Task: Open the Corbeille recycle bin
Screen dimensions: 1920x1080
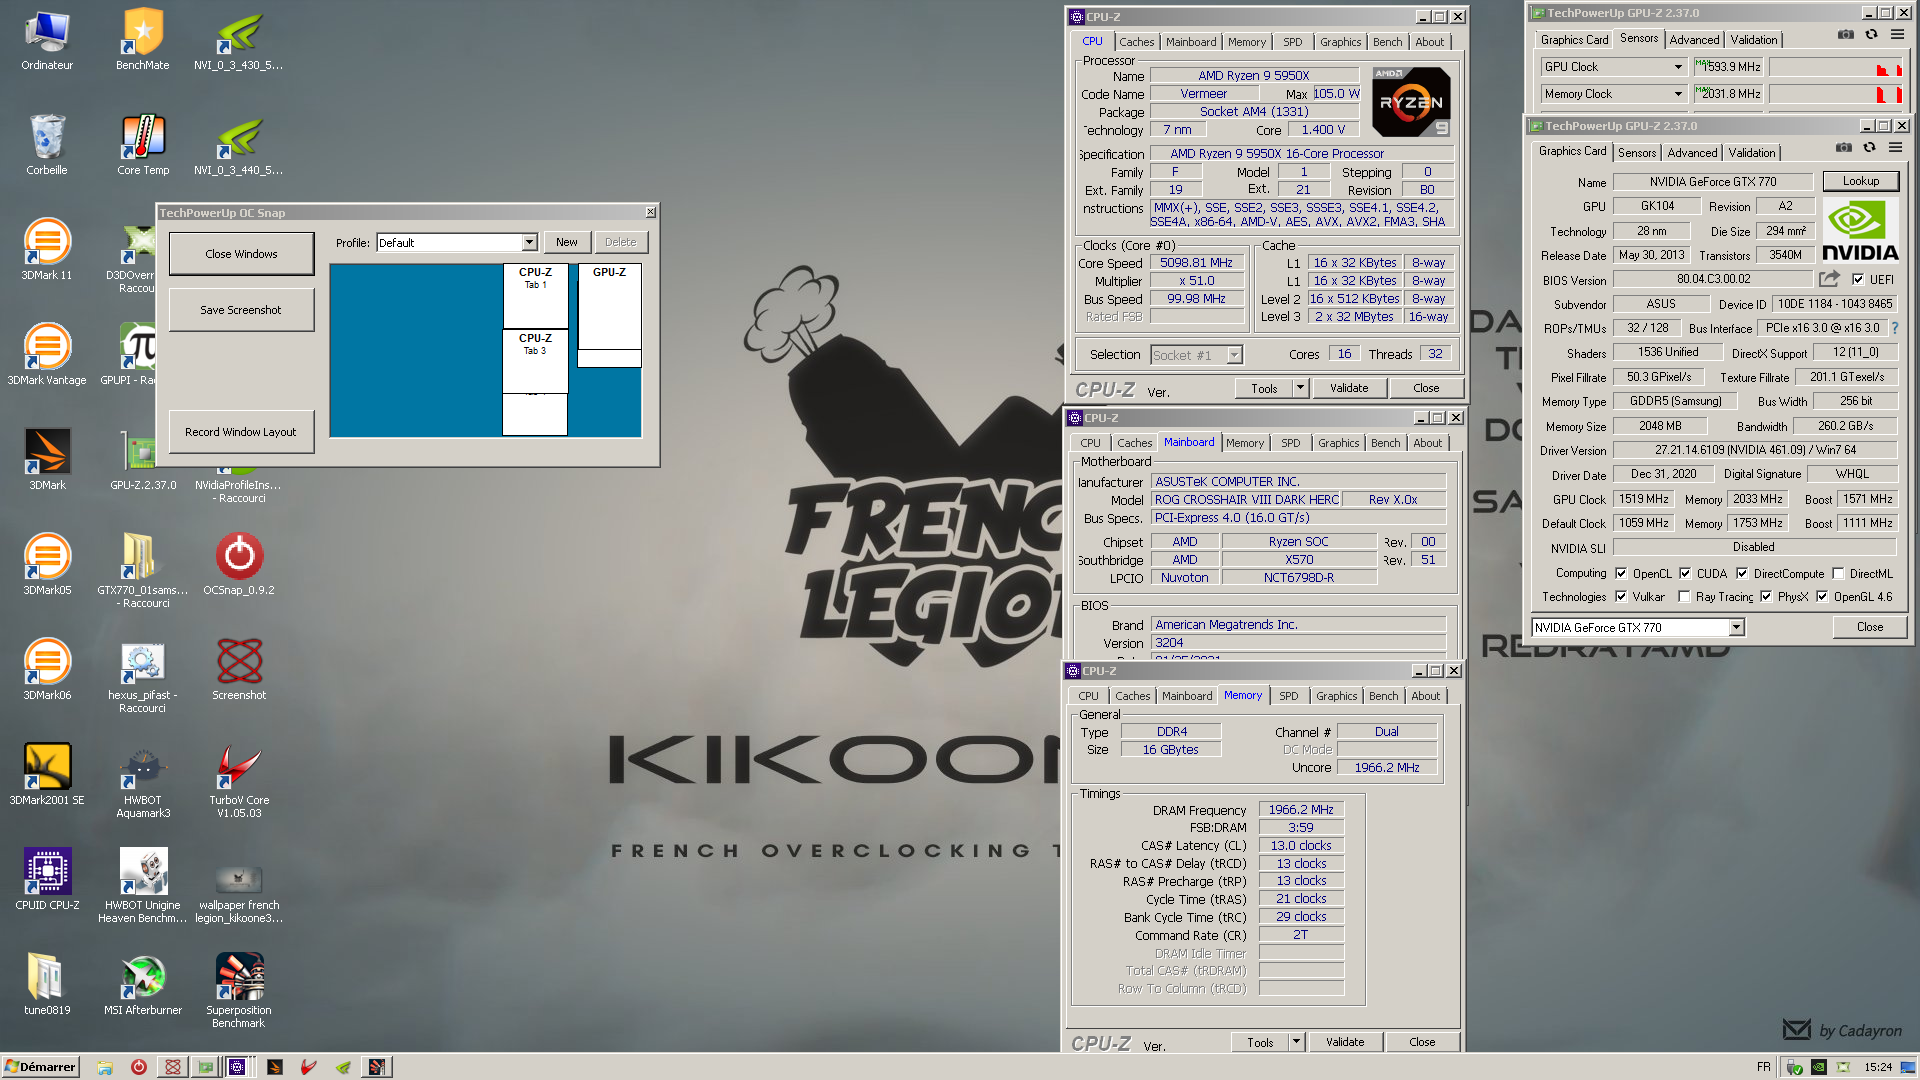Action: (47, 145)
